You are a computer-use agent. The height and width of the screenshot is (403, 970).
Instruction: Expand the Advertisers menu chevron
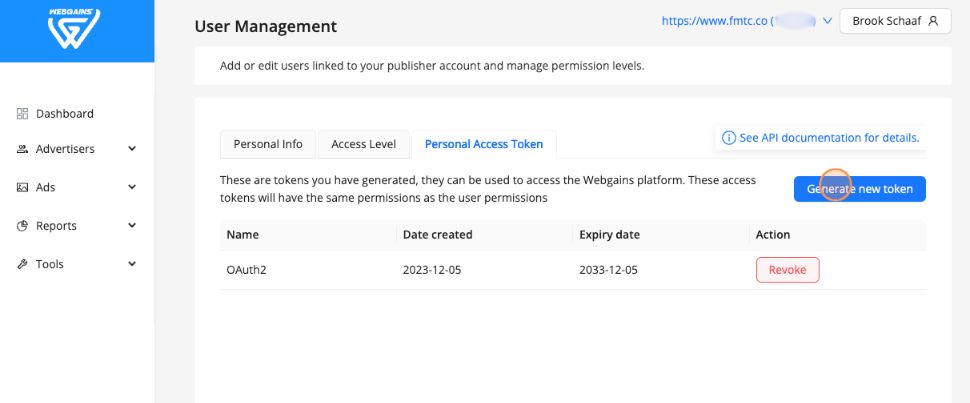[x=132, y=149]
